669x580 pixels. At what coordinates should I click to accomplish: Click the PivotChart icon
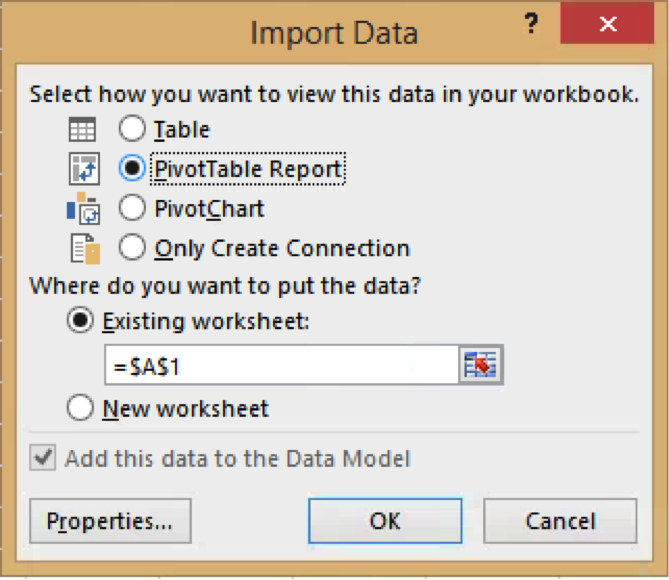click(83, 209)
